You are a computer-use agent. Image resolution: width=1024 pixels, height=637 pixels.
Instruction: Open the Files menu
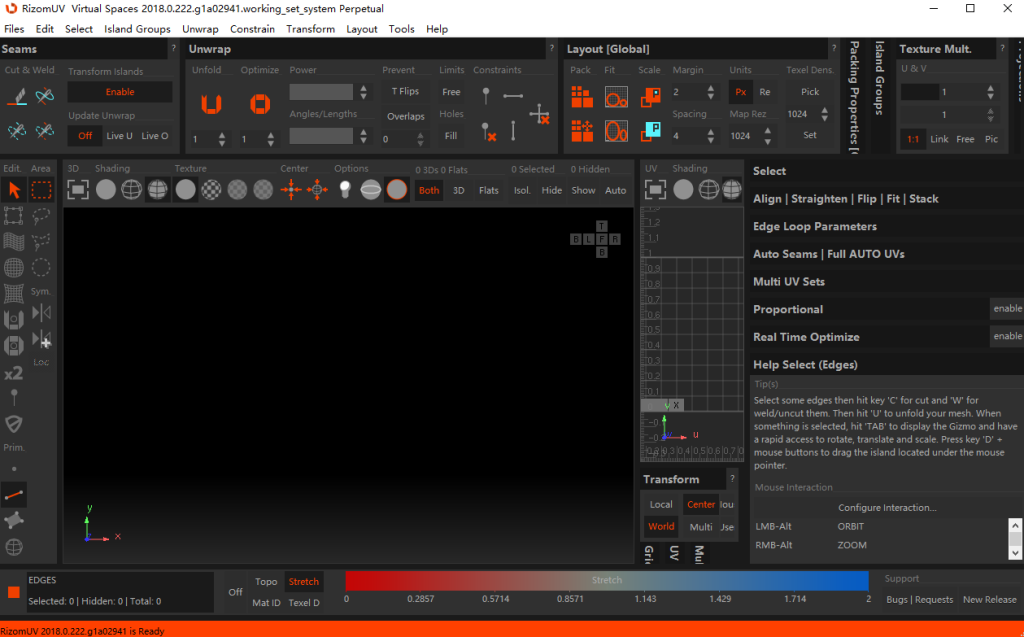pos(14,29)
